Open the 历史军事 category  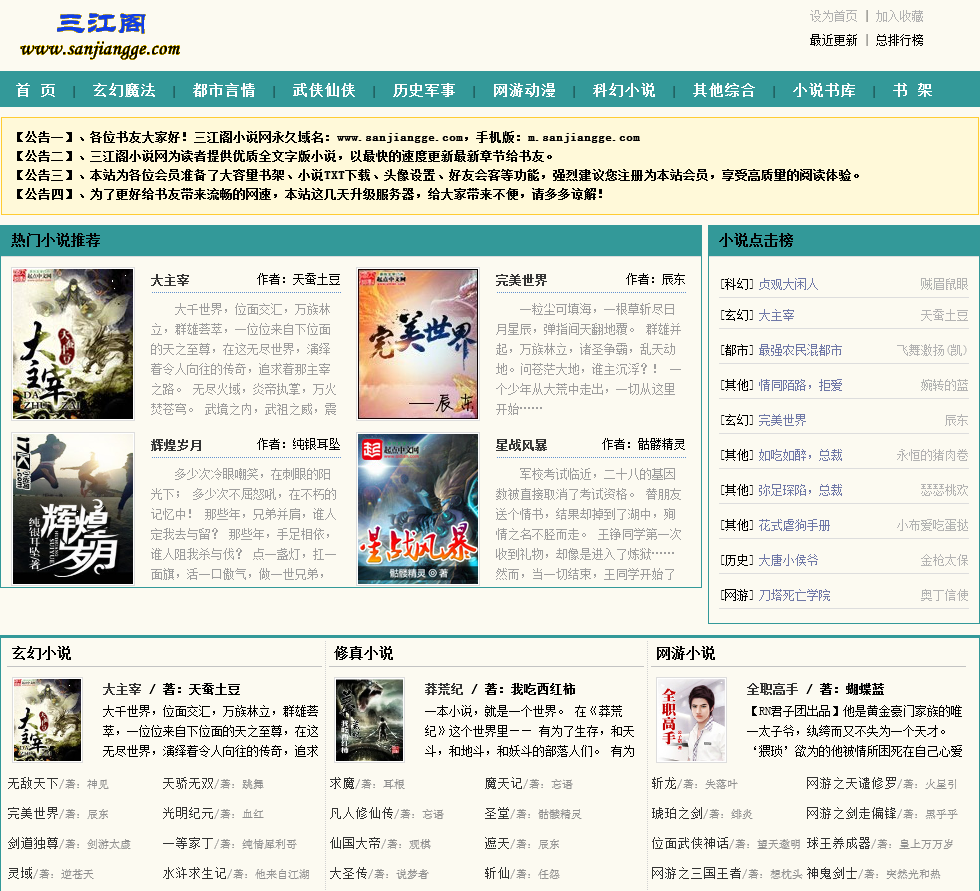[424, 90]
